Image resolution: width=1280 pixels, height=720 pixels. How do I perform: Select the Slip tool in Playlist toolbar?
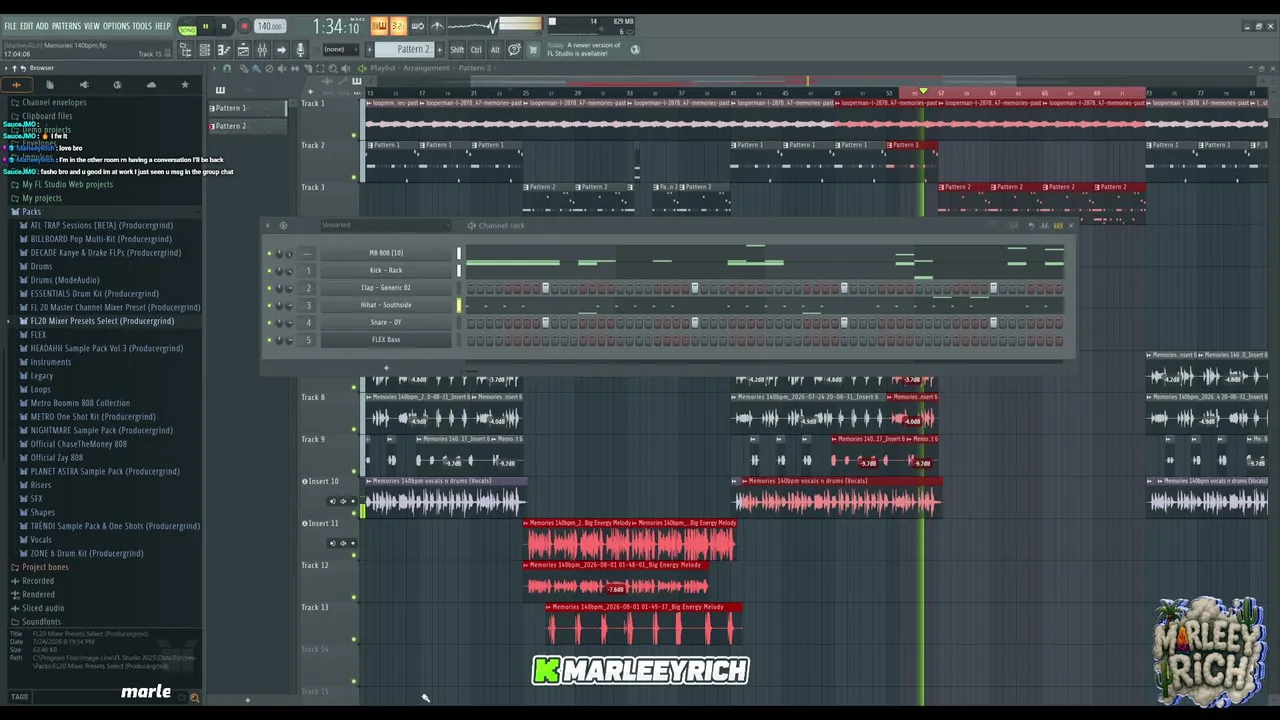[295, 68]
